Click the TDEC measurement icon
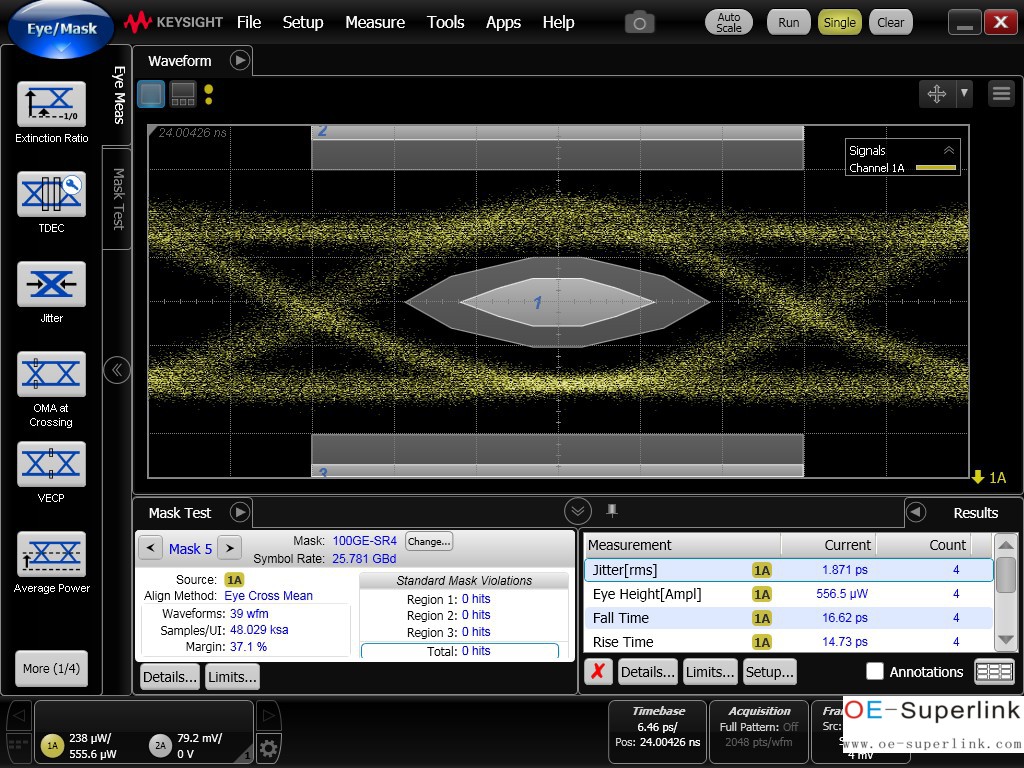This screenshot has width=1024, height=768. [51, 194]
